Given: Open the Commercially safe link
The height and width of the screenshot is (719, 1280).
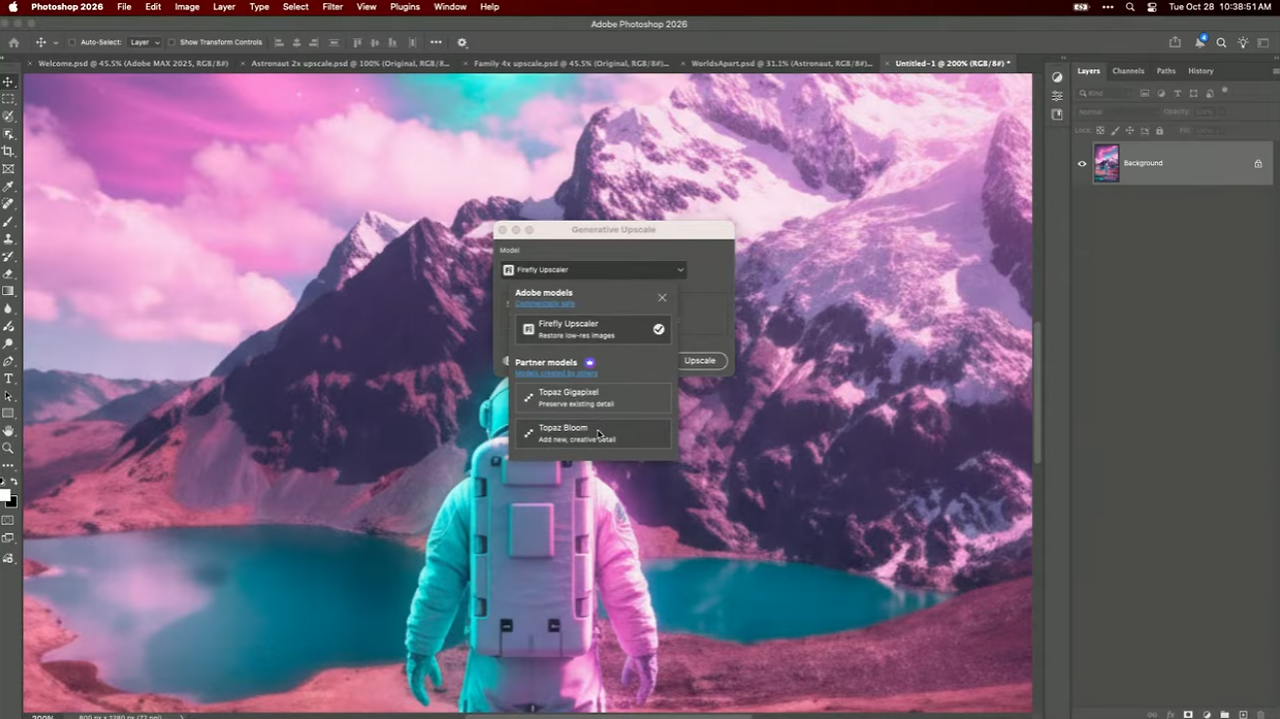Looking at the screenshot, I should click(x=545, y=303).
